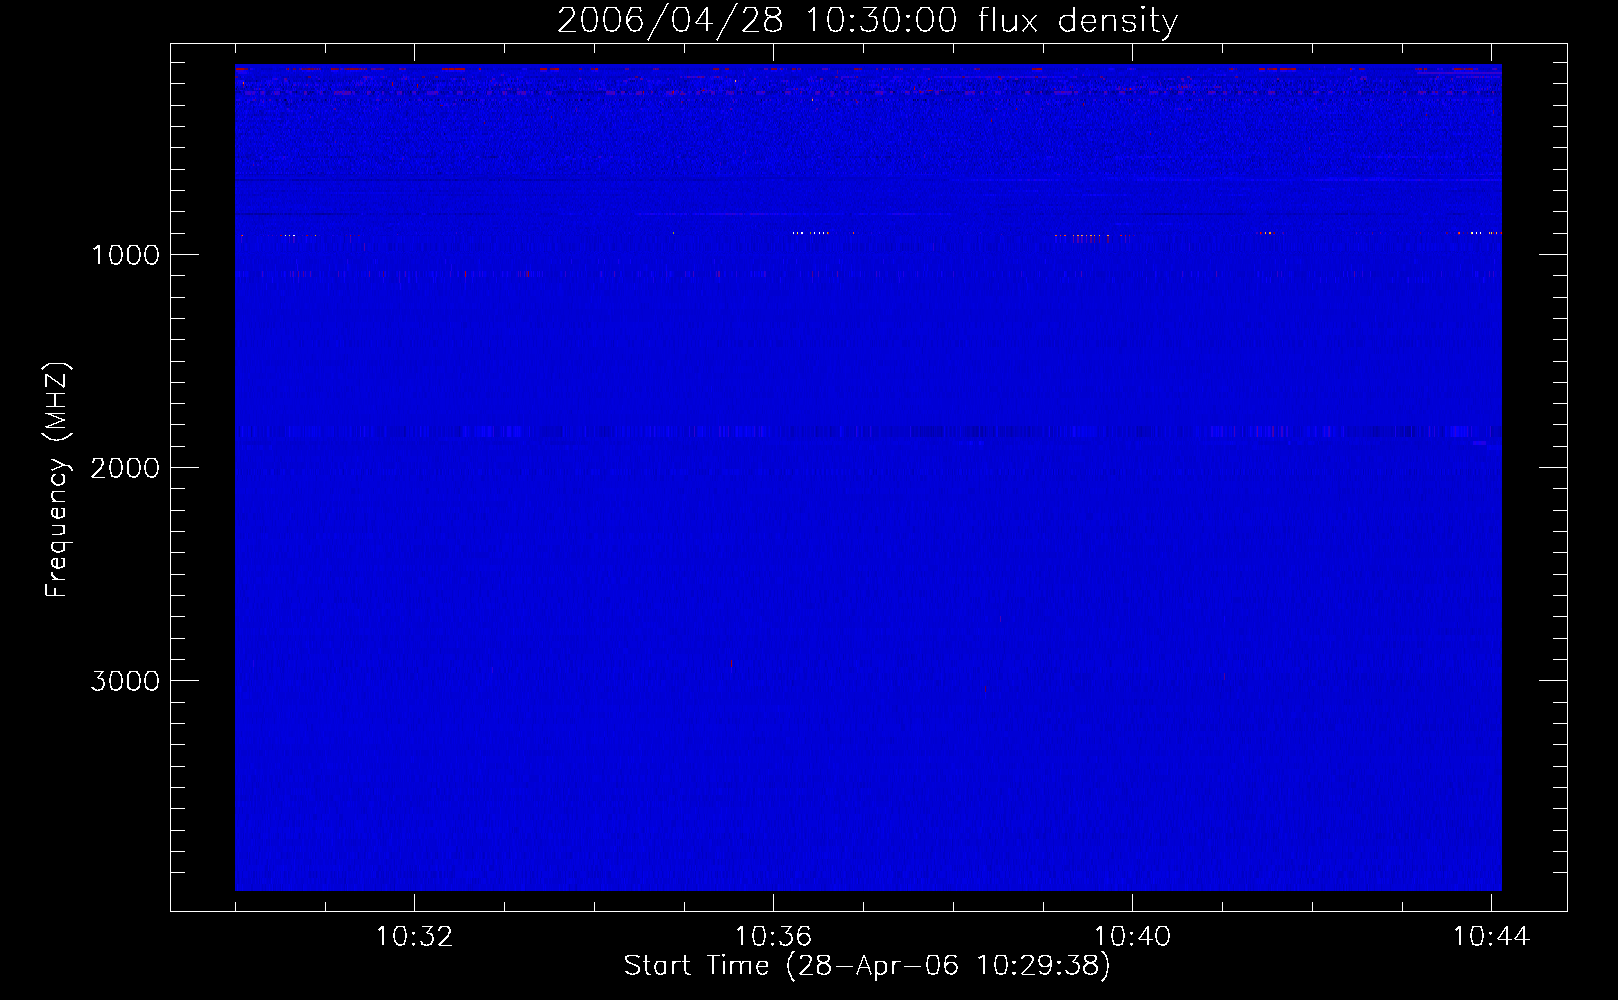The width and height of the screenshot is (1618, 1000).
Task: Click the 'Start Time (28-Apr-06 10:29:38)' label
Action: (867, 966)
